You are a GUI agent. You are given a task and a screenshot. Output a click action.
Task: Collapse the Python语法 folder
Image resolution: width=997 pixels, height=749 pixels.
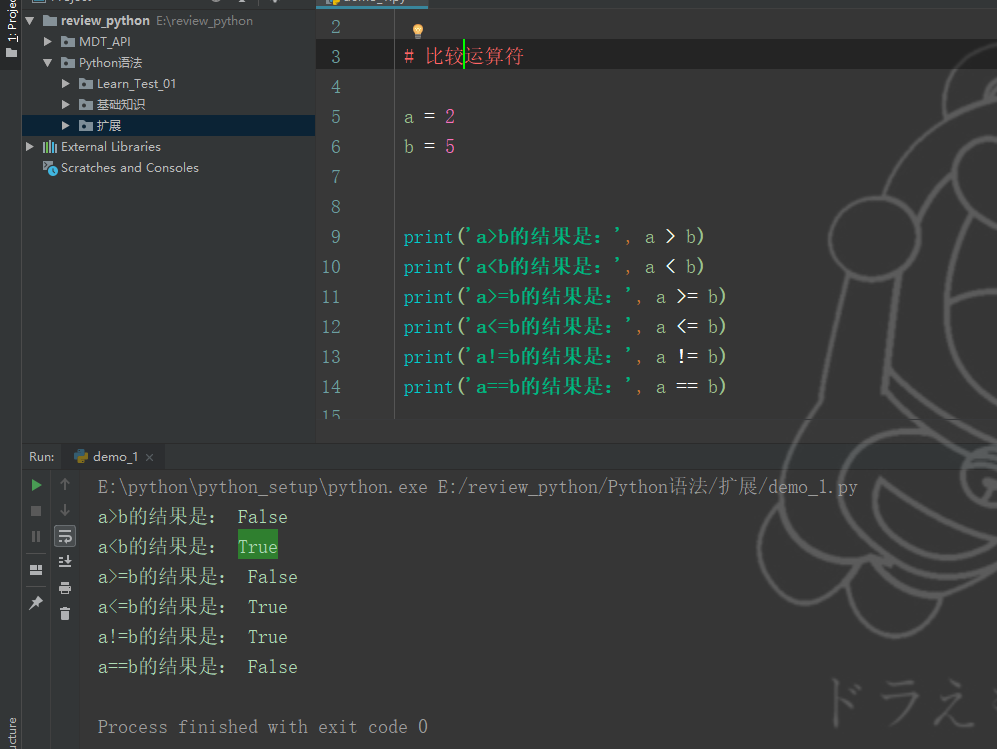[48, 62]
